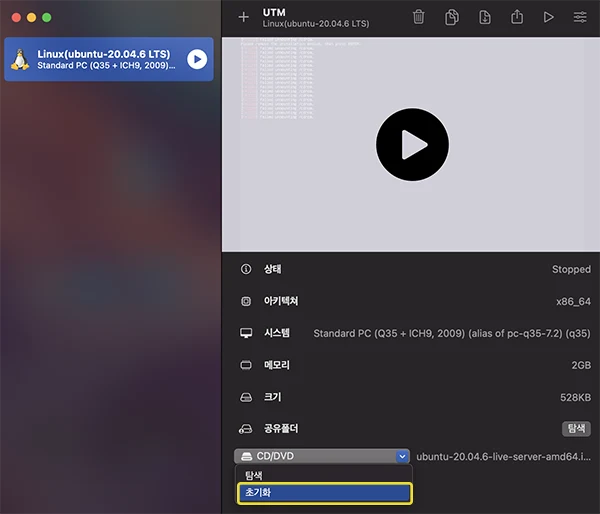Click the 2GB memory value
Image resolution: width=600 pixels, height=514 pixels.
tap(581, 365)
